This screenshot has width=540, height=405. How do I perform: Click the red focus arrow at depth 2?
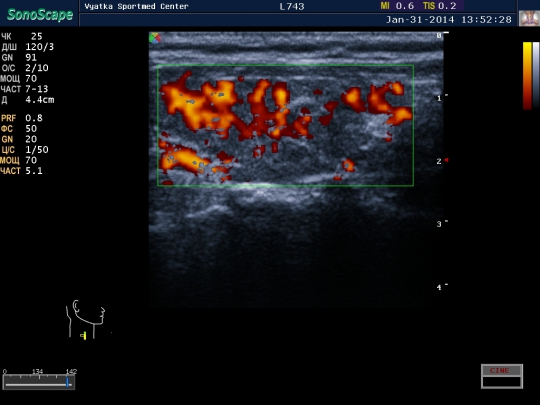[x=446, y=160]
